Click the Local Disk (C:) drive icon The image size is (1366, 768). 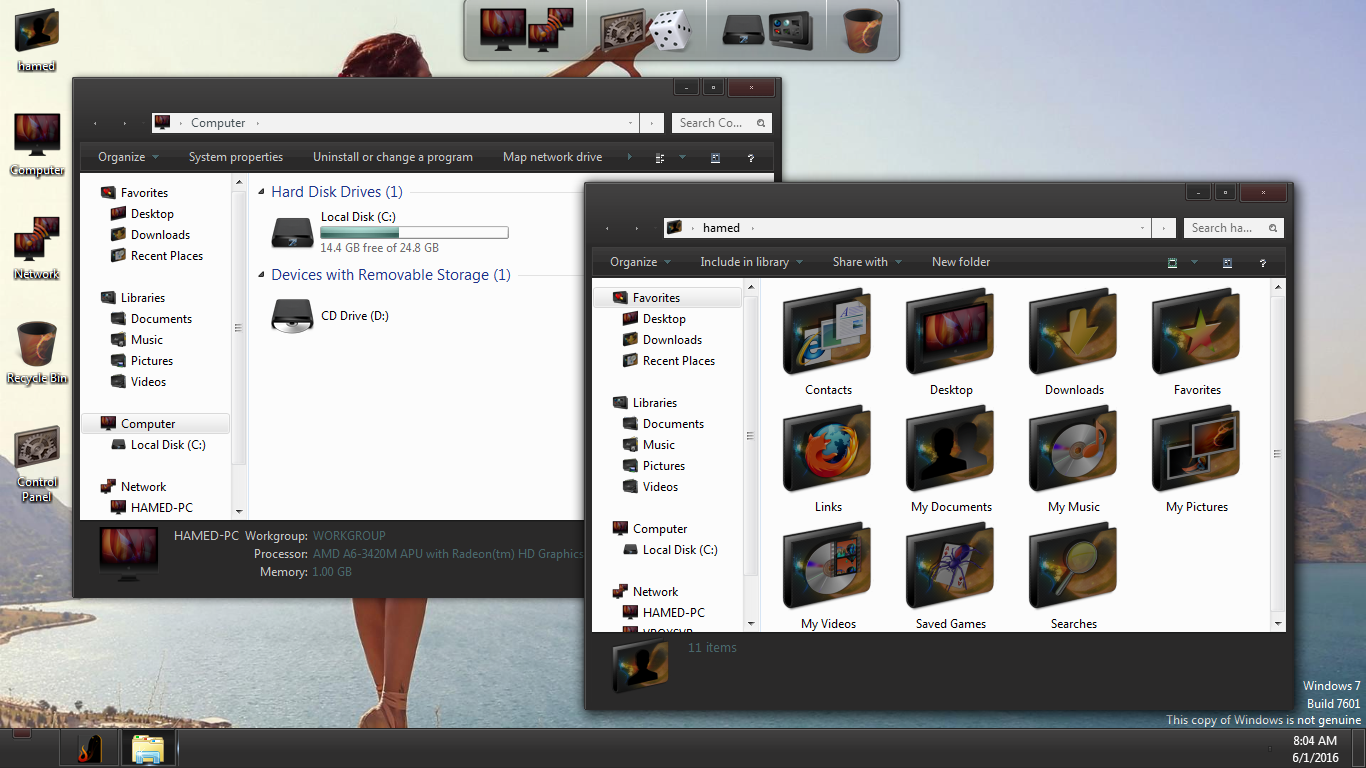tap(293, 233)
